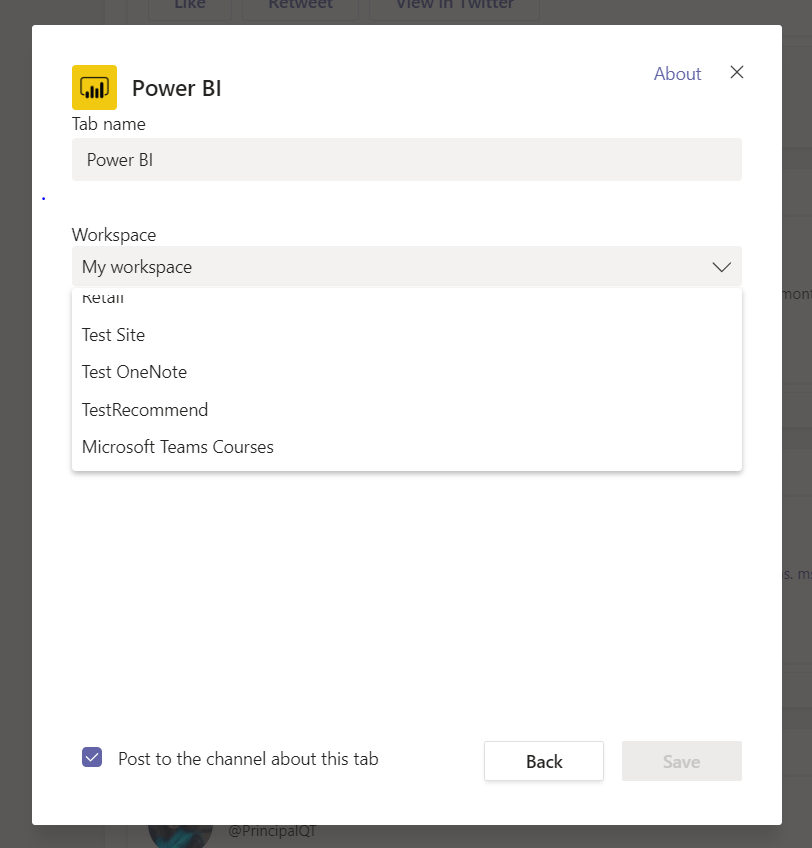This screenshot has width=812, height=848.
Task: Click the Retweet button behind dialog
Action: click(300, 6)
